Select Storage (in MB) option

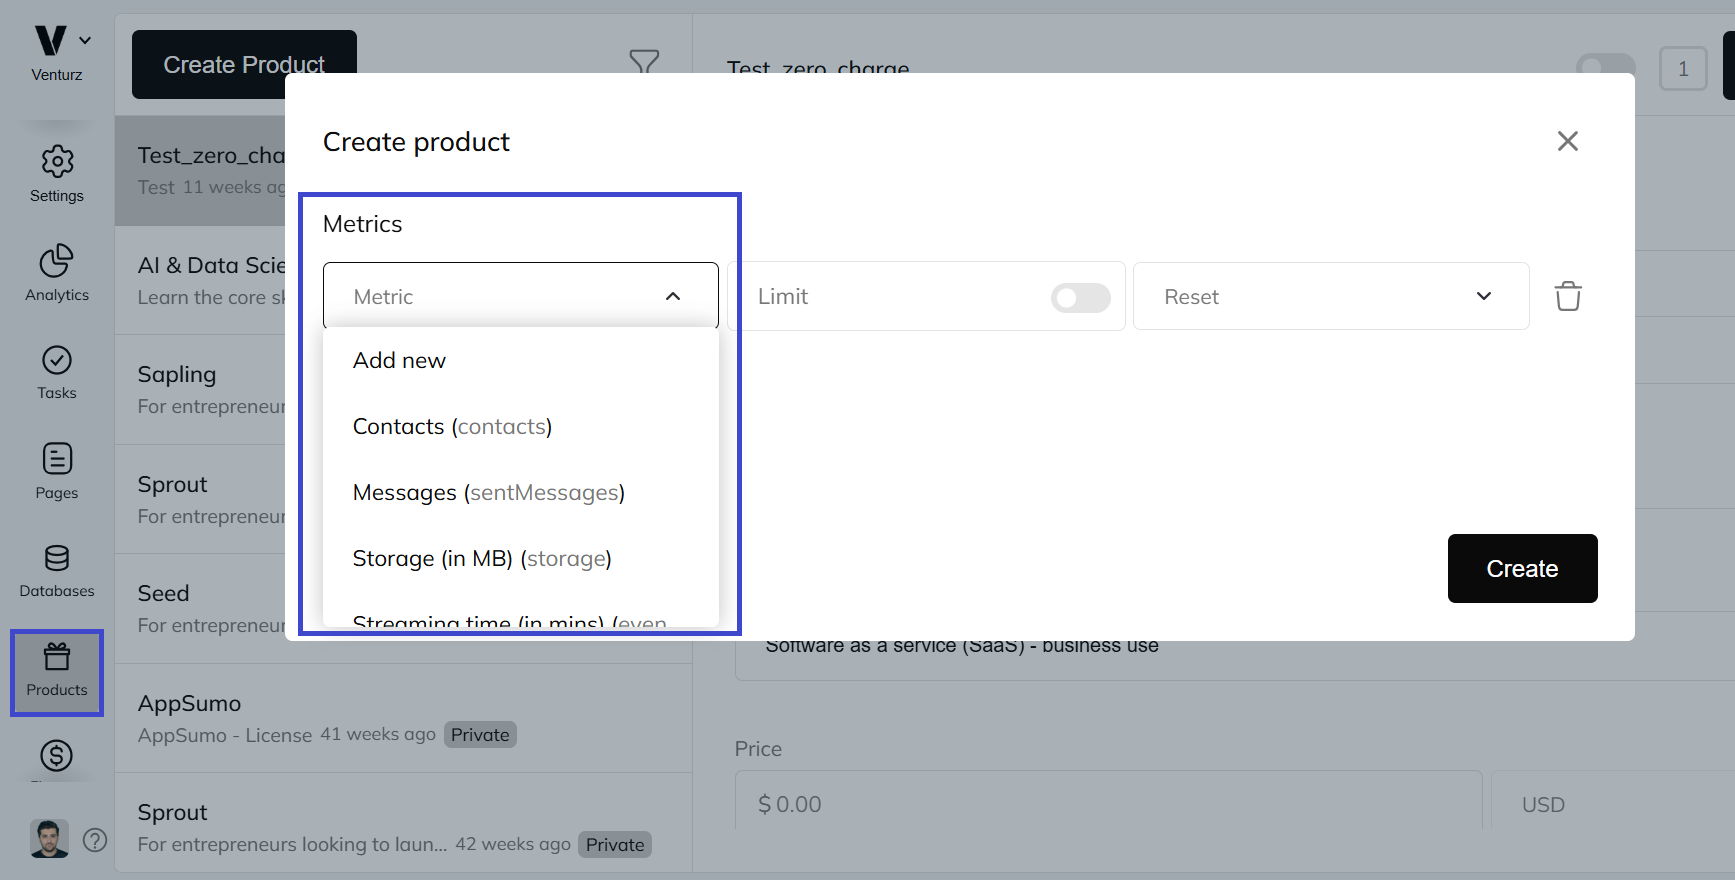[482, 559]
